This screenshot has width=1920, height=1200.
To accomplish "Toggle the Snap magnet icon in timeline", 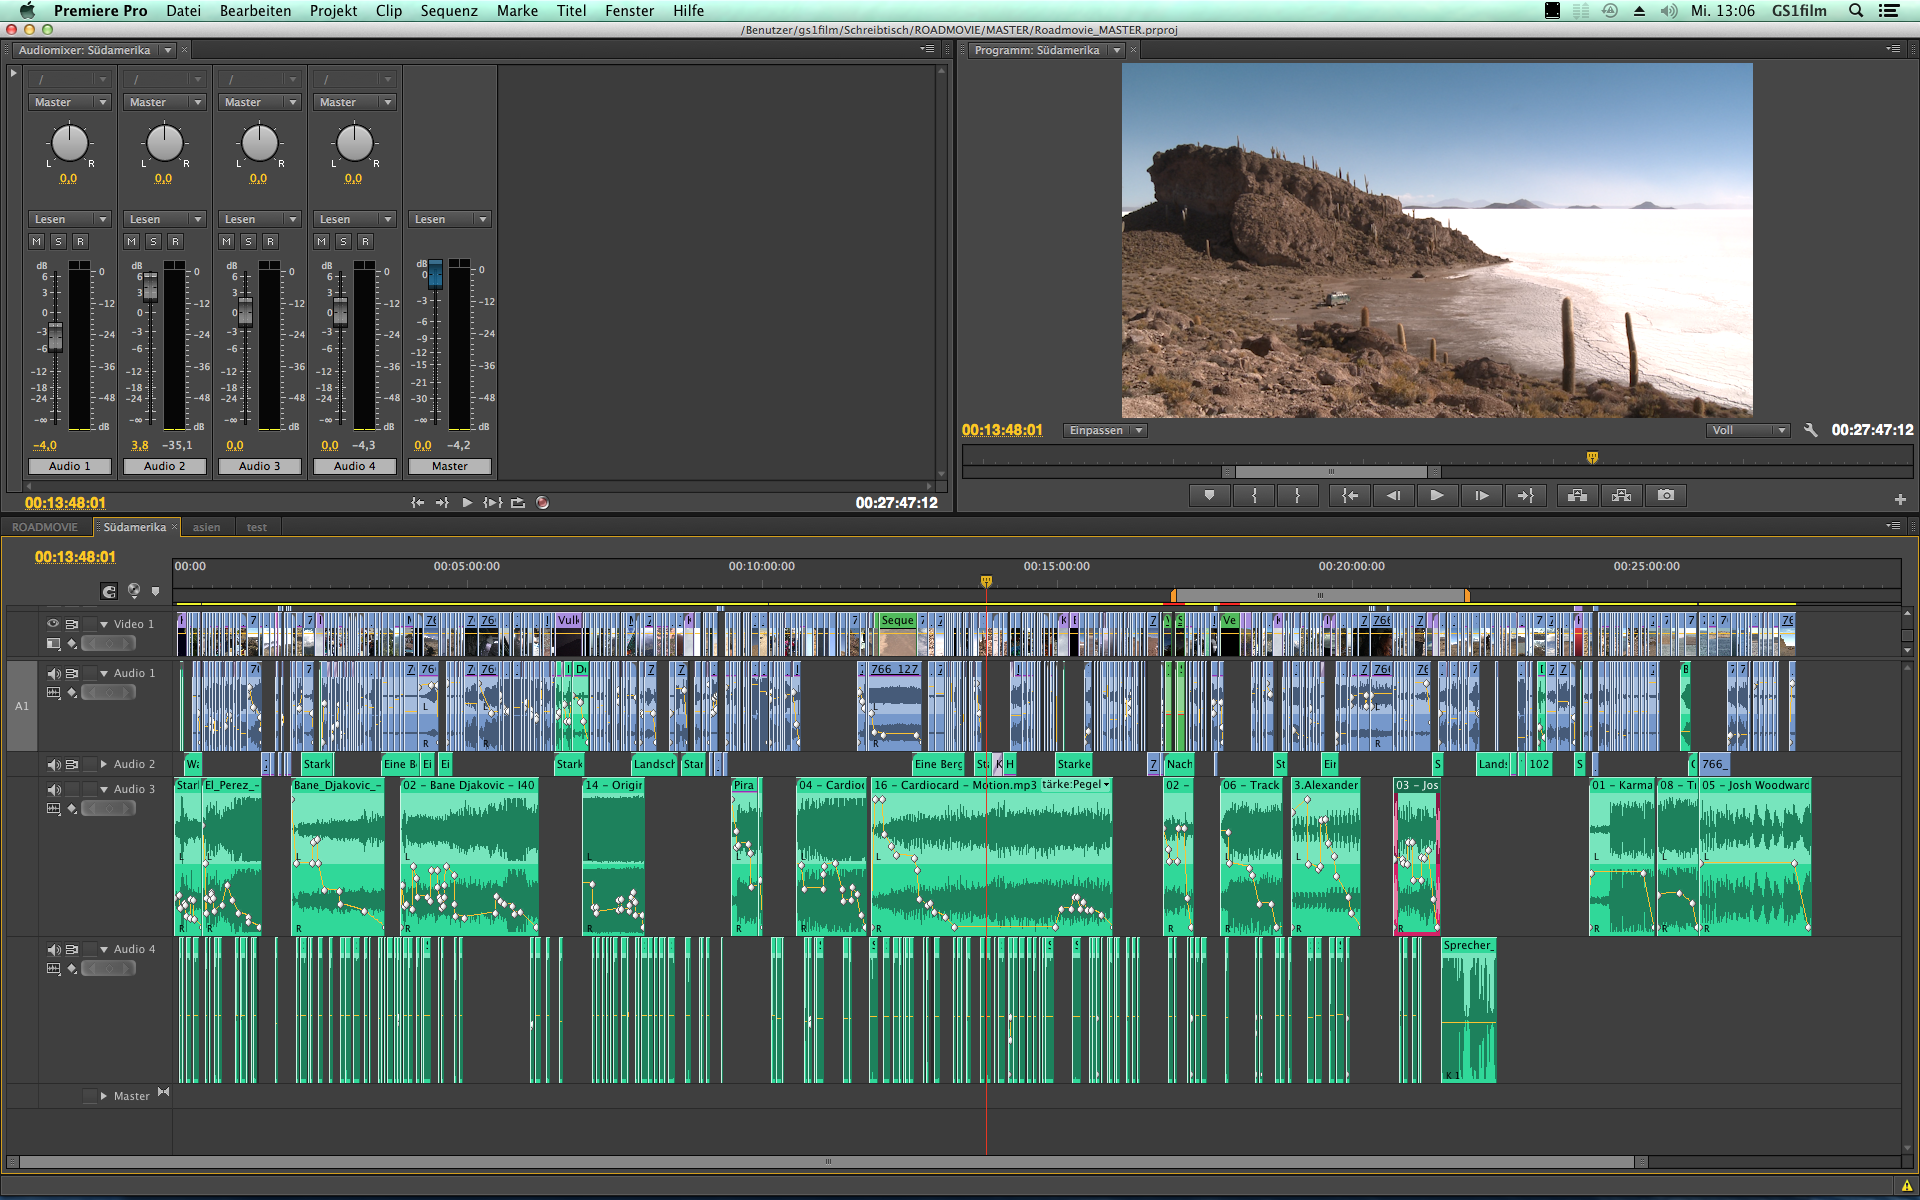I will pos(108,591).
